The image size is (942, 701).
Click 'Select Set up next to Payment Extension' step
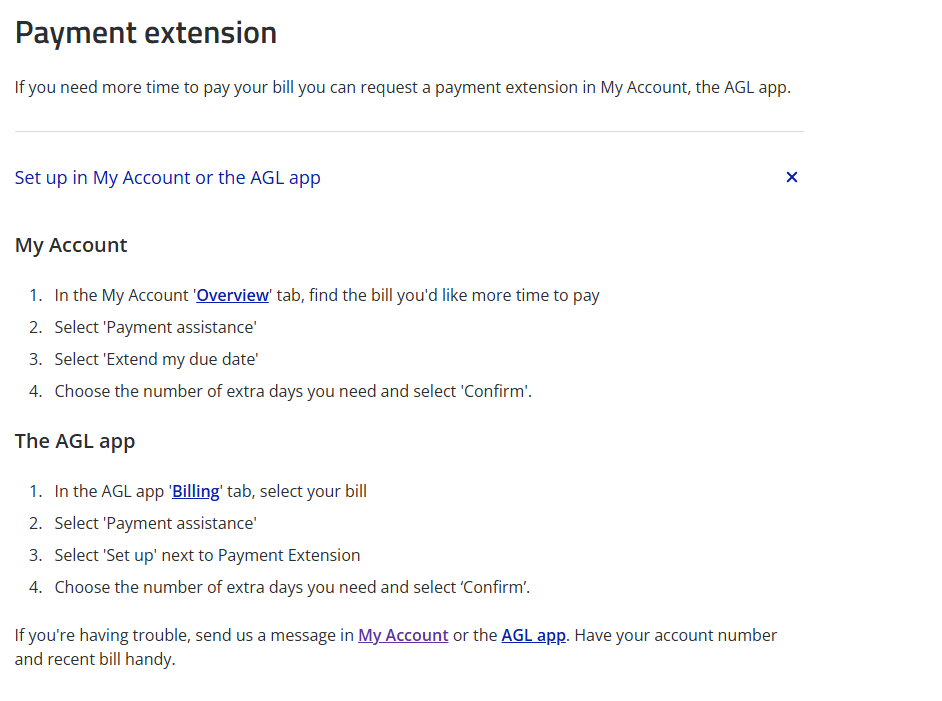tap(205, 555)
